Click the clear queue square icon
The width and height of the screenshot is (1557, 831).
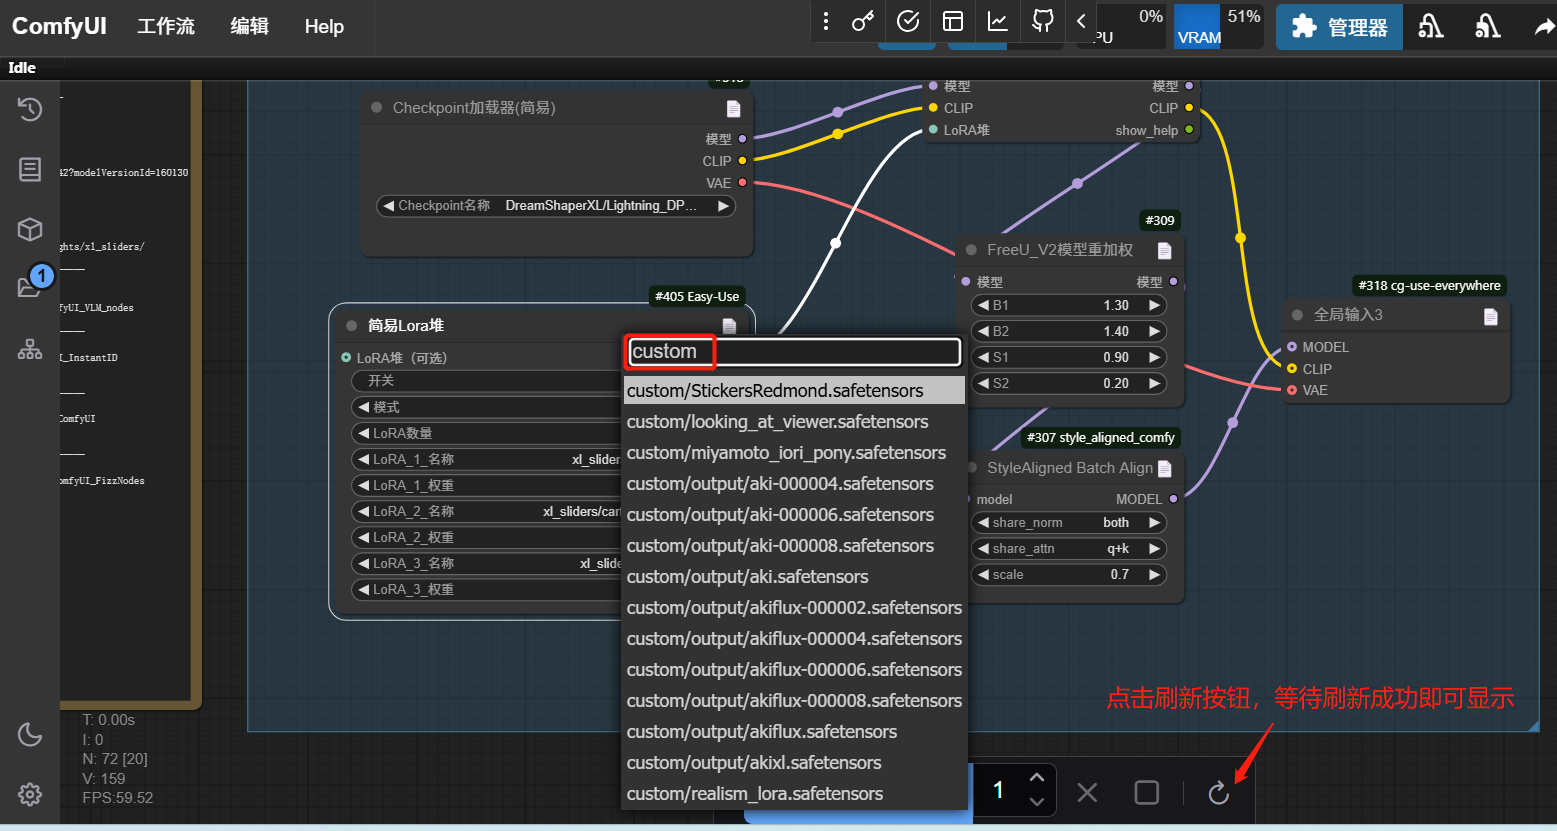click(x=1147, y=793)
